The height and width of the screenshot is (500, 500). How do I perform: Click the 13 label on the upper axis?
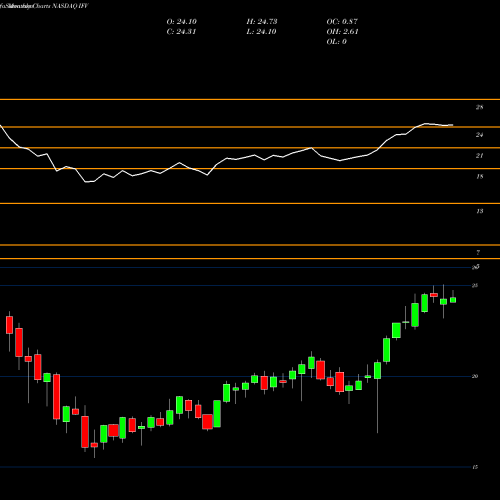point(479,211)
